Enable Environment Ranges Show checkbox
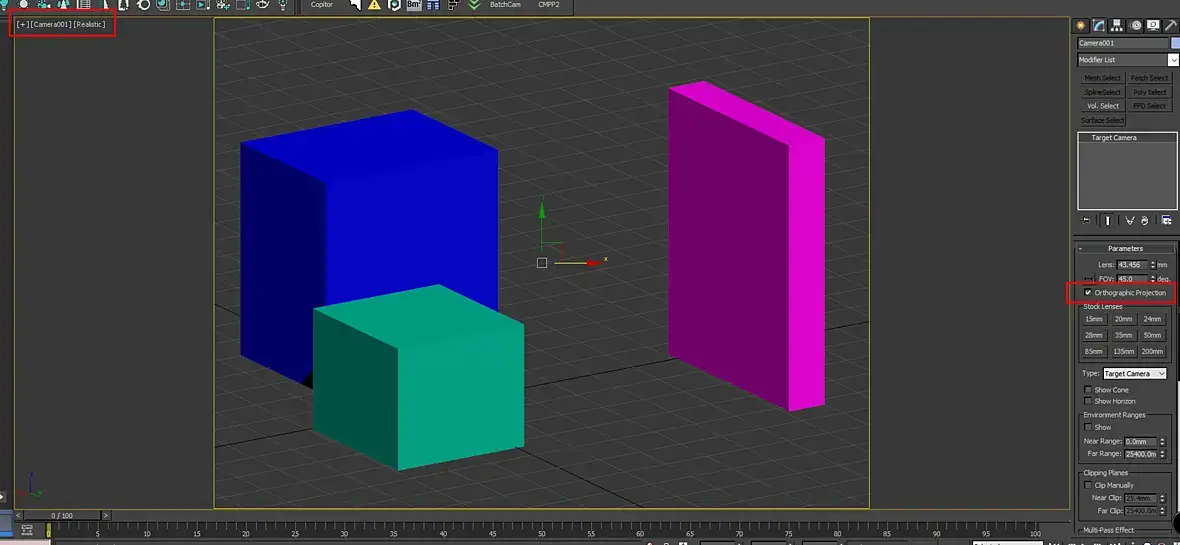The height and width of the screenshot is (545, 1180). 1087,428
